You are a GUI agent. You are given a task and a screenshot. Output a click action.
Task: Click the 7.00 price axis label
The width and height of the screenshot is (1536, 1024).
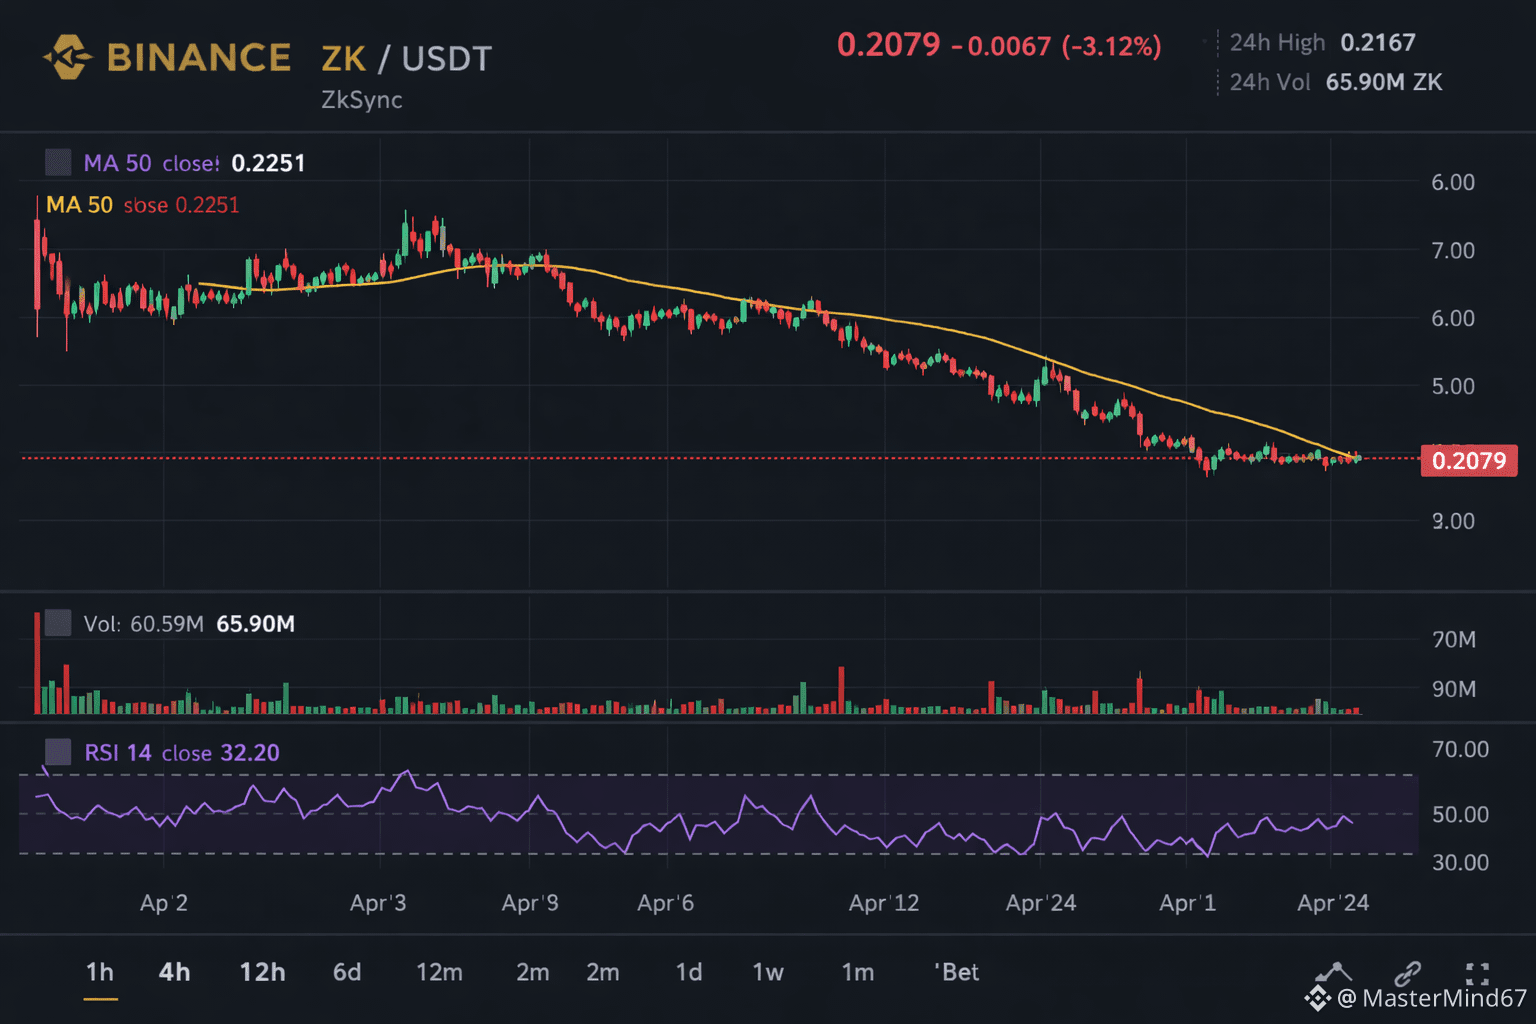pyautogui.click(x=1453, y=250)
